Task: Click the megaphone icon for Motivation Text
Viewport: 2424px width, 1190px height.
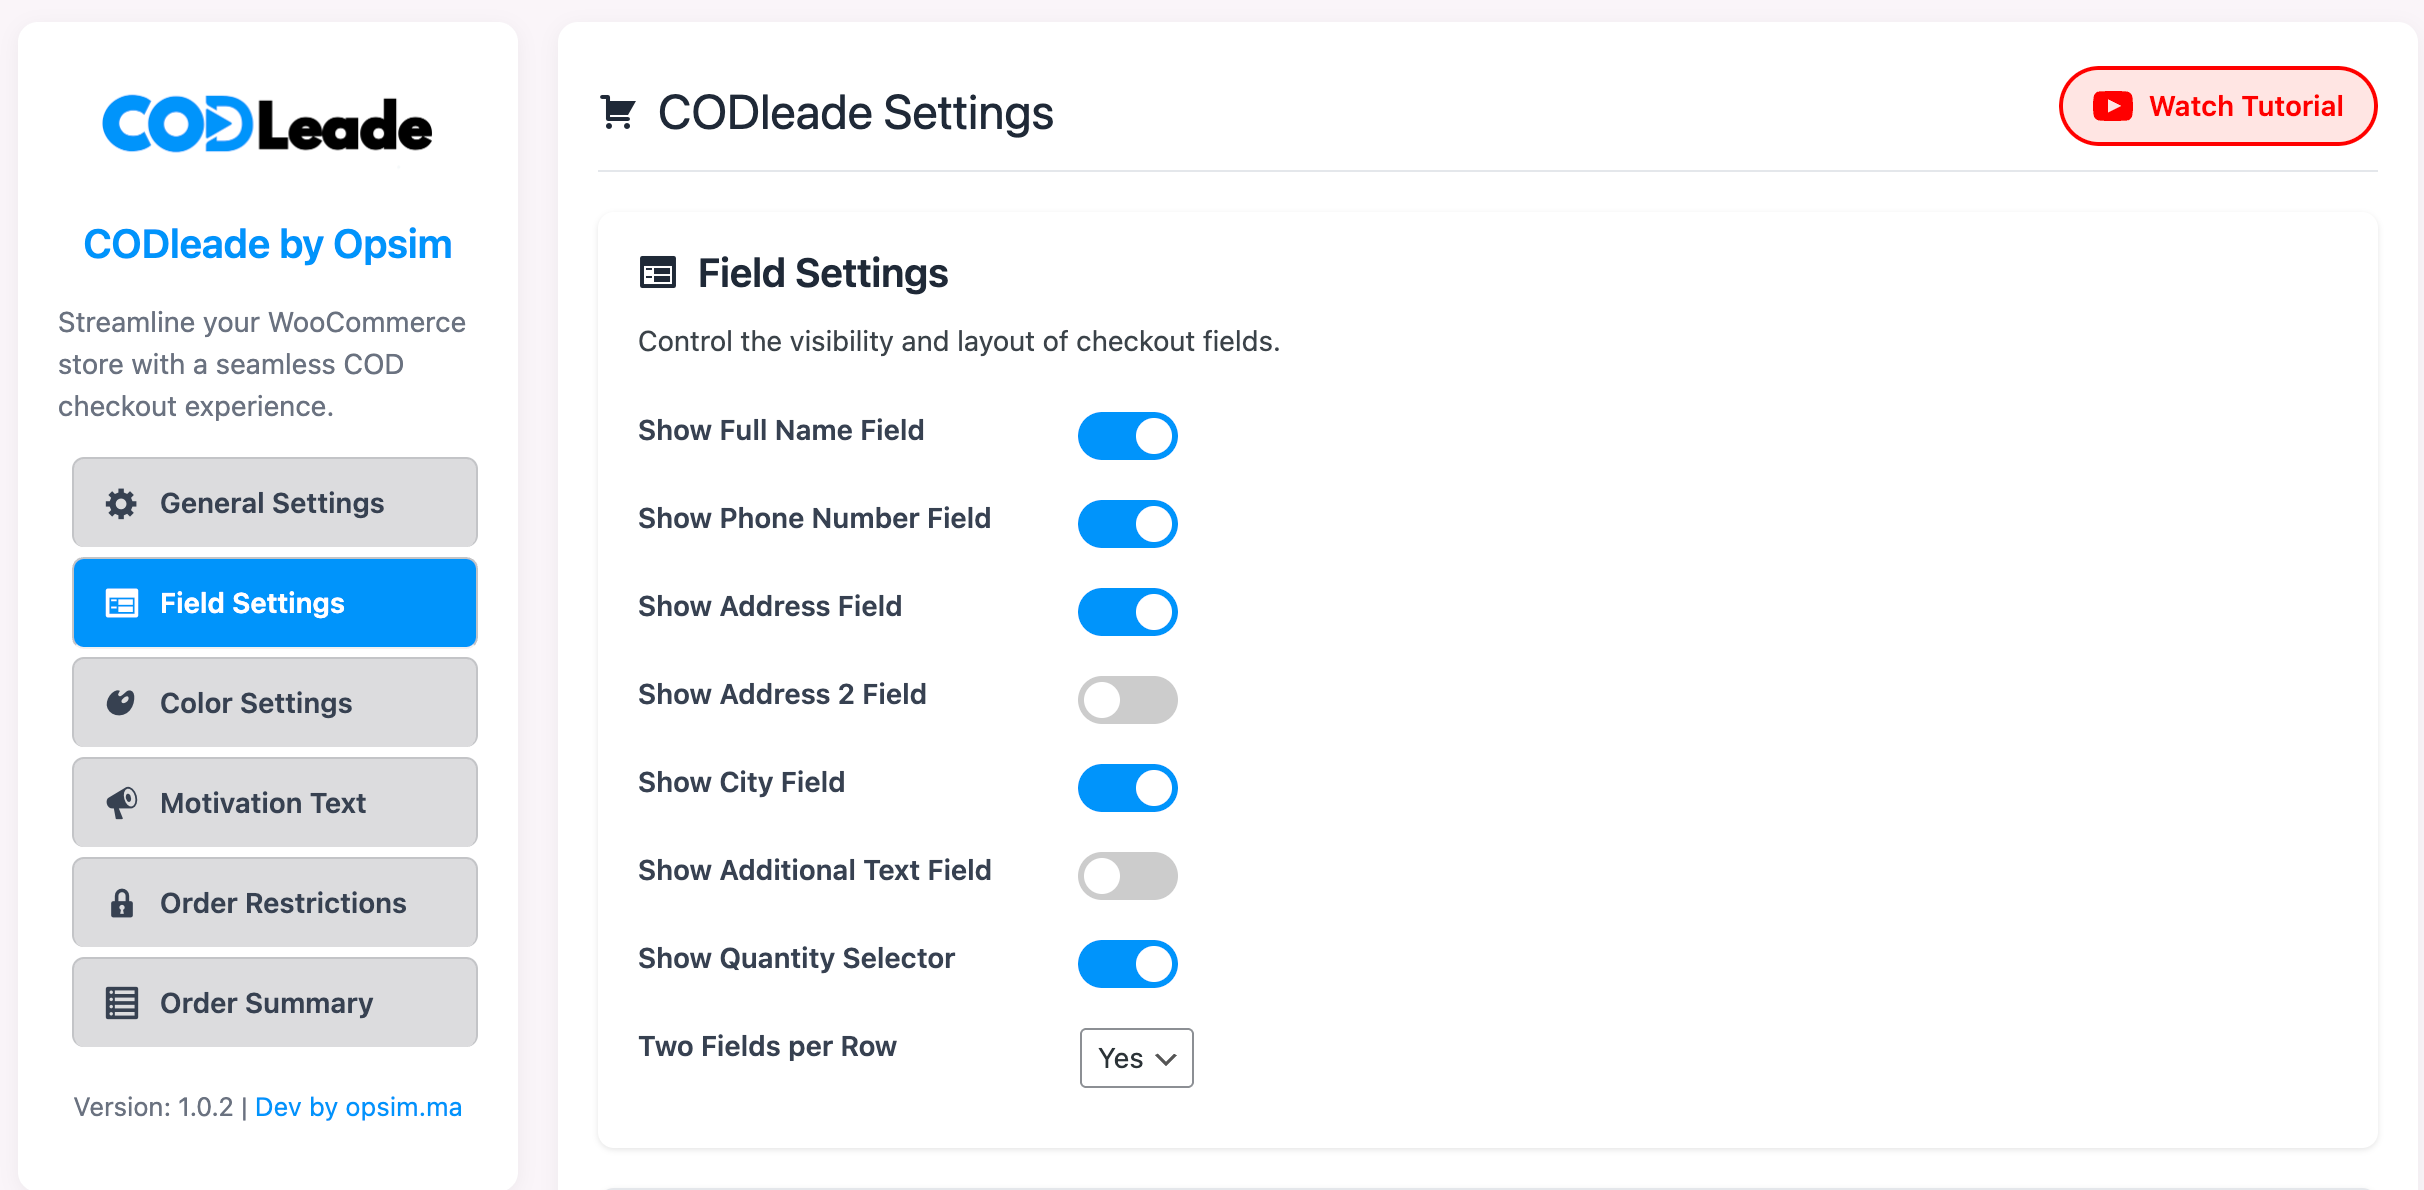Action: click(121, 803)
